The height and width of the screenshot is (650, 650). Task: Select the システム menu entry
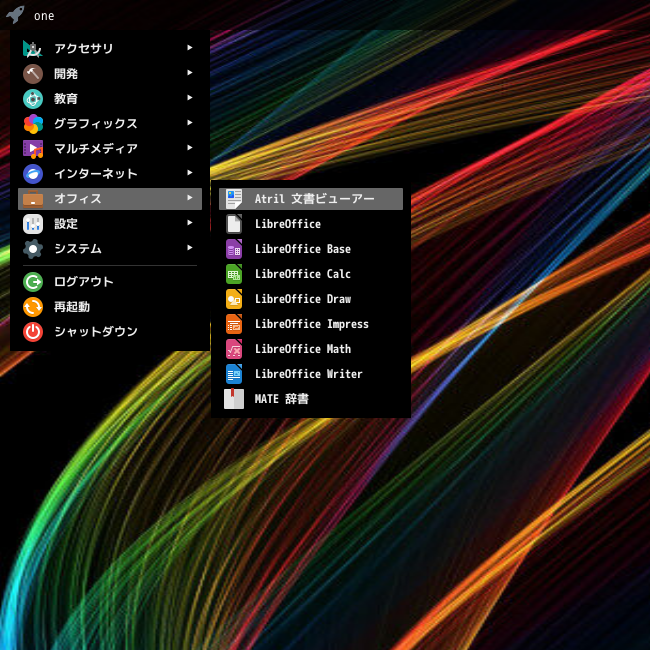point(110,249)
